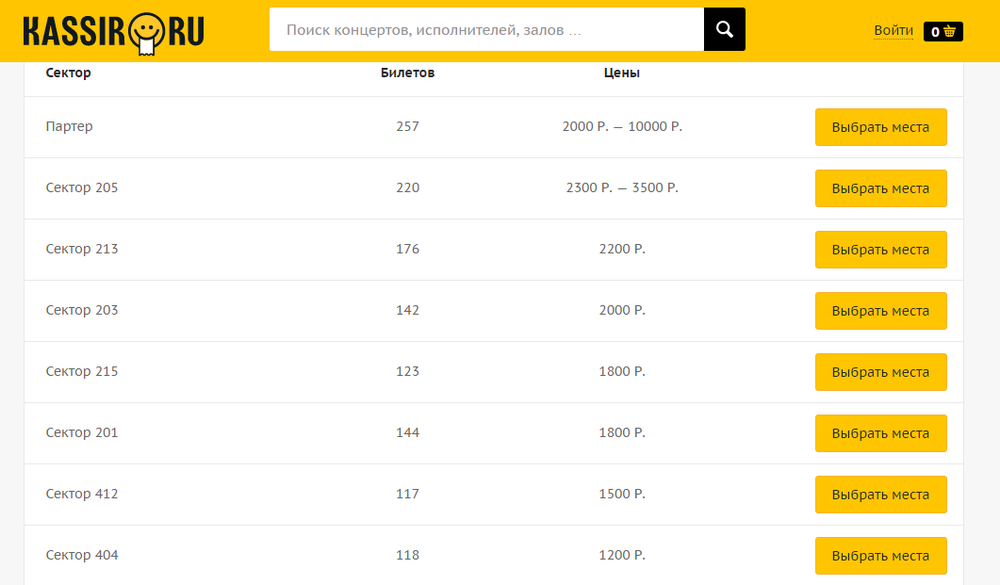Viewport: 1000px width, 585px height.
Task: Open the shopping cart icon
Action: 943,31
